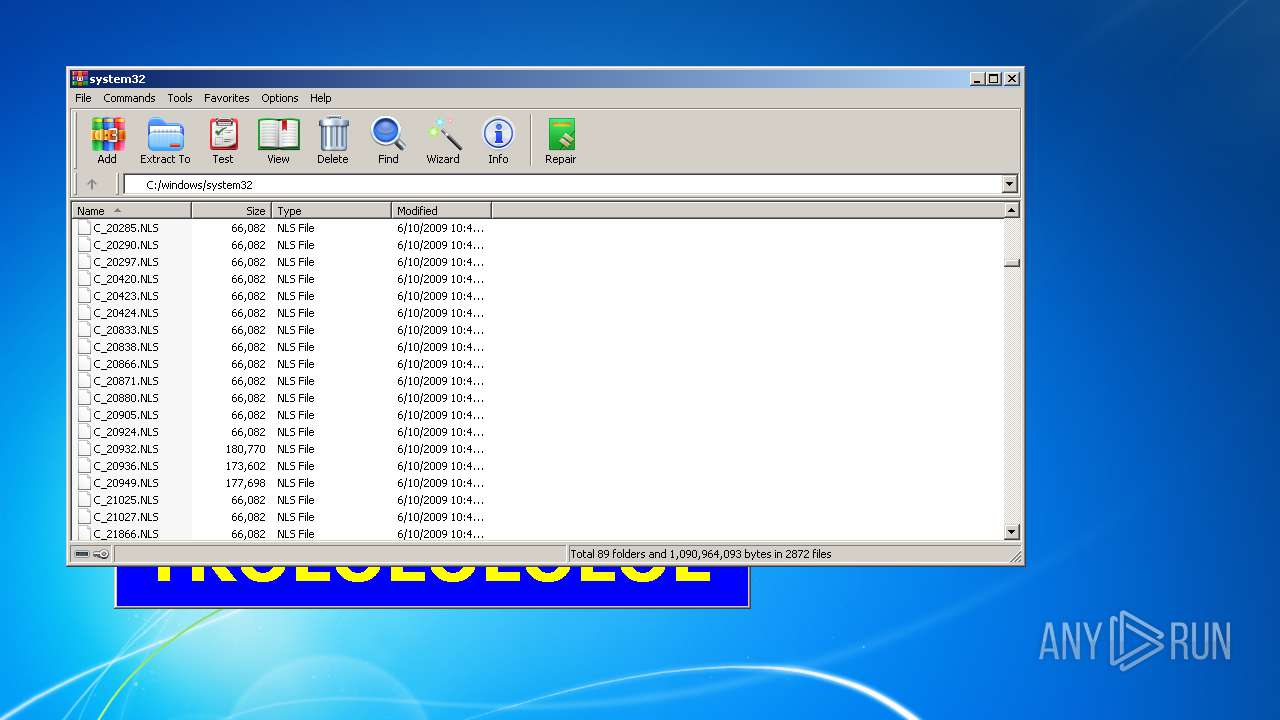Image resolution: width=1280 pixels, height=720 pixels.
Task: Click the Find toolbar icon
Action: pos(388,134)
